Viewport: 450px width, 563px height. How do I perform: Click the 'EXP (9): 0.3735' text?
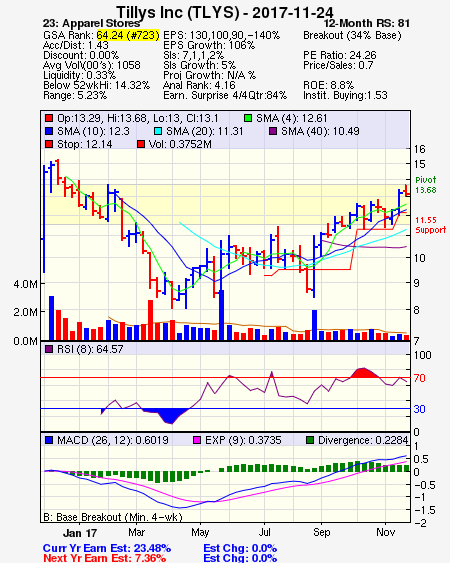243,440
